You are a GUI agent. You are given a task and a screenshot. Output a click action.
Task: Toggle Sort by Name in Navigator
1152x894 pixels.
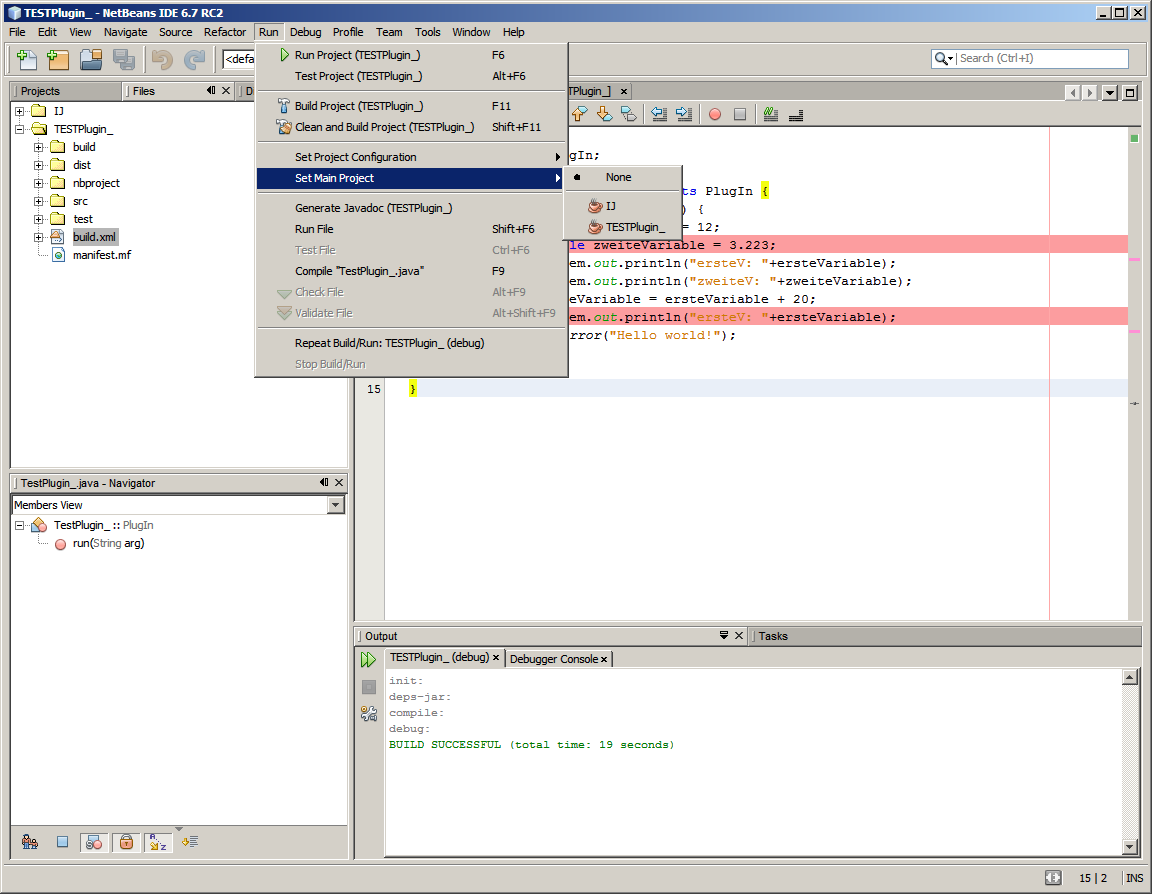(158, 842)
